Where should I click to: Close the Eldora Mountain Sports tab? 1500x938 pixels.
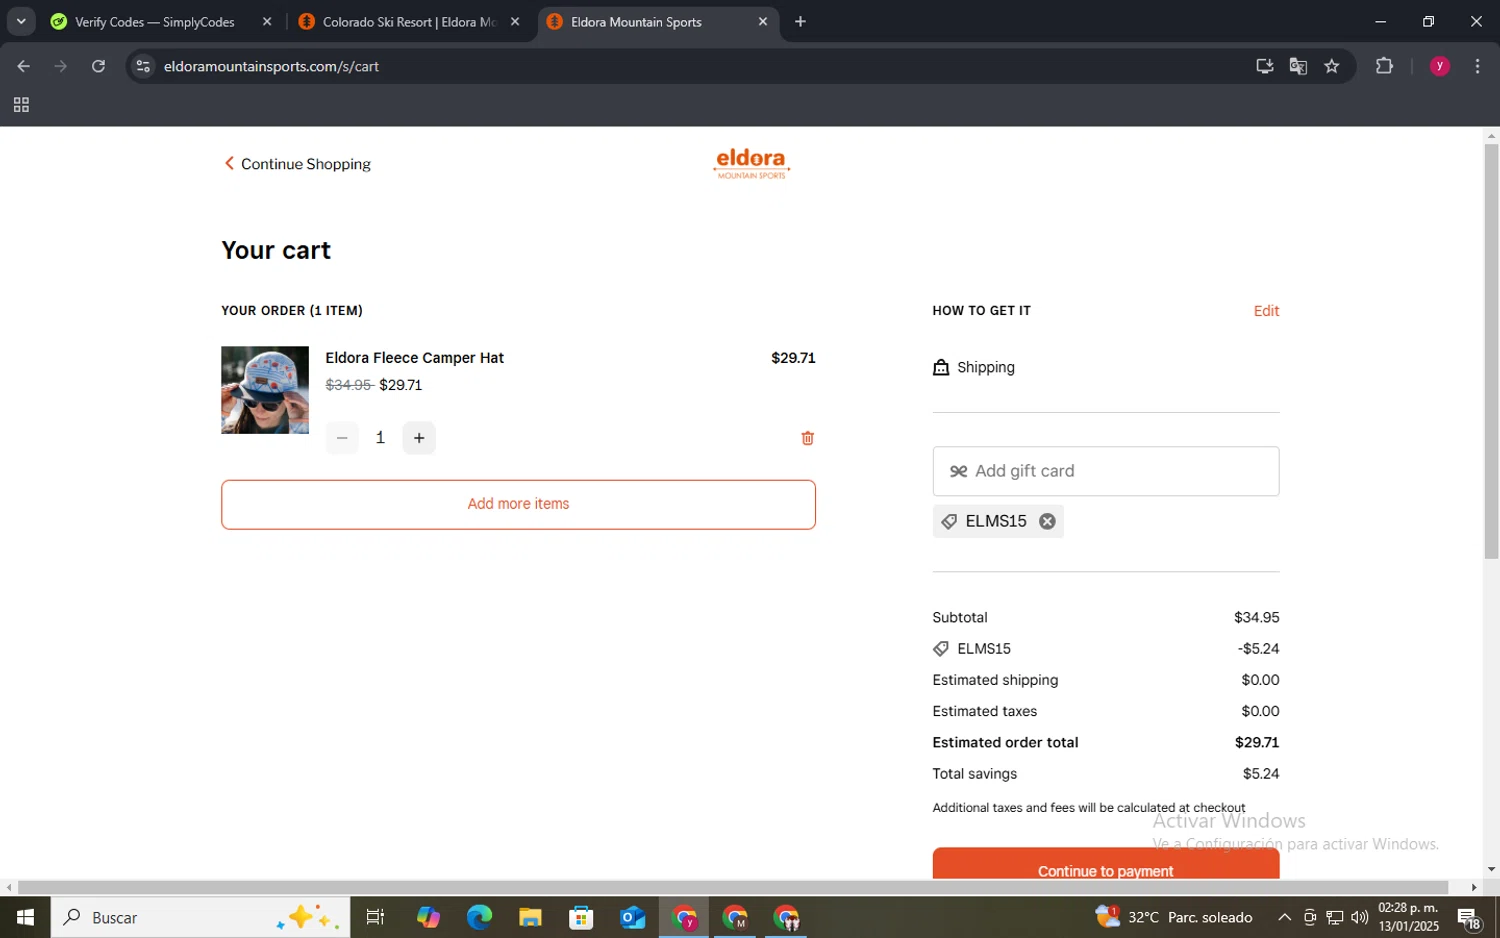pyautogui.click(x=763, y=22)
